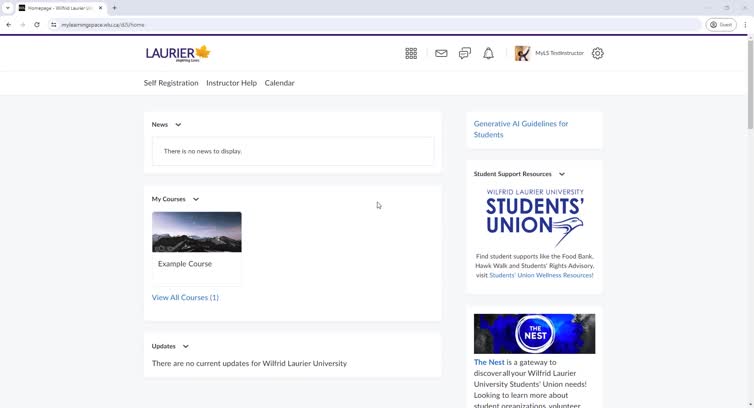Open The Nest link

pos(489,362)
